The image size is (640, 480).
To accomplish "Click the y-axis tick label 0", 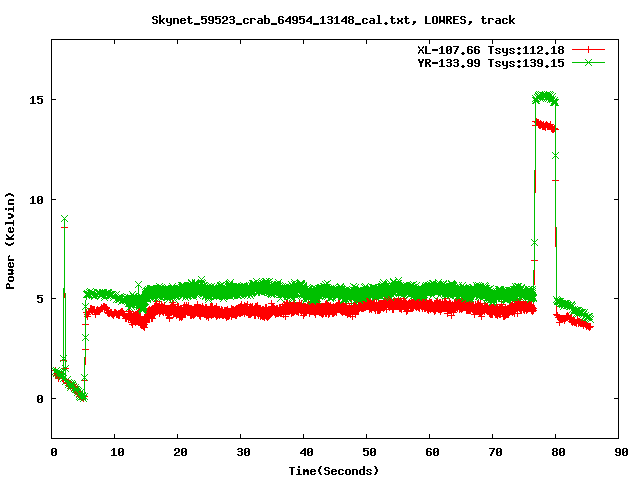I will coord(40,399).
